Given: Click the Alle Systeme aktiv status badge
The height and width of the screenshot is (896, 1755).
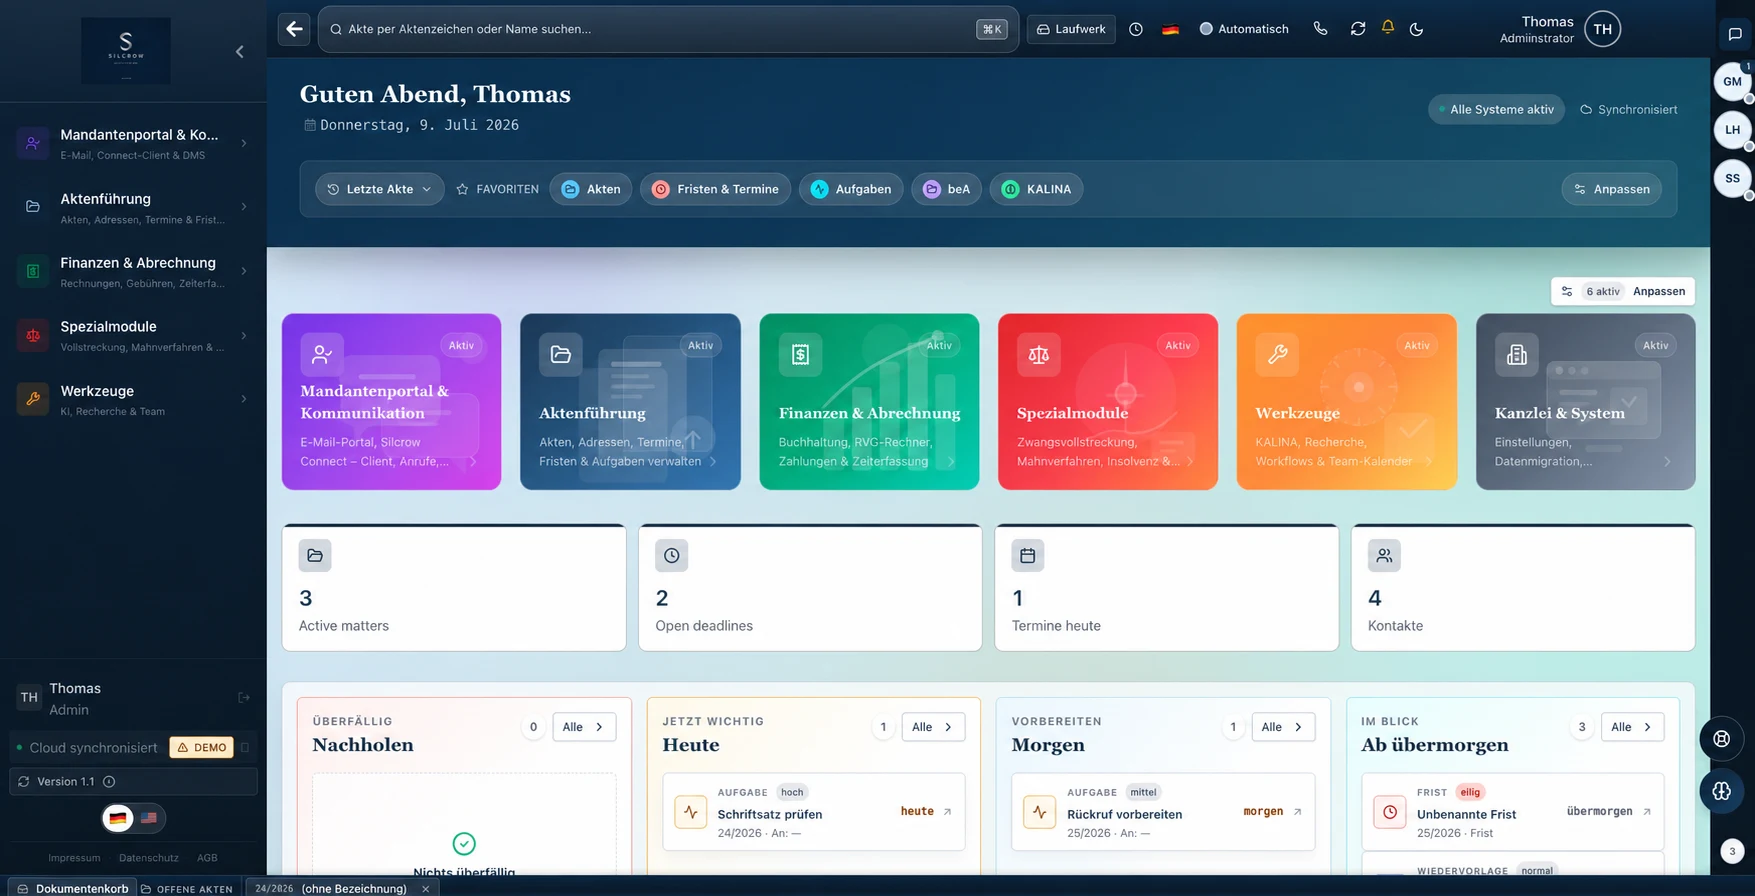Looking at the screenshot, I should (1497, 110).
